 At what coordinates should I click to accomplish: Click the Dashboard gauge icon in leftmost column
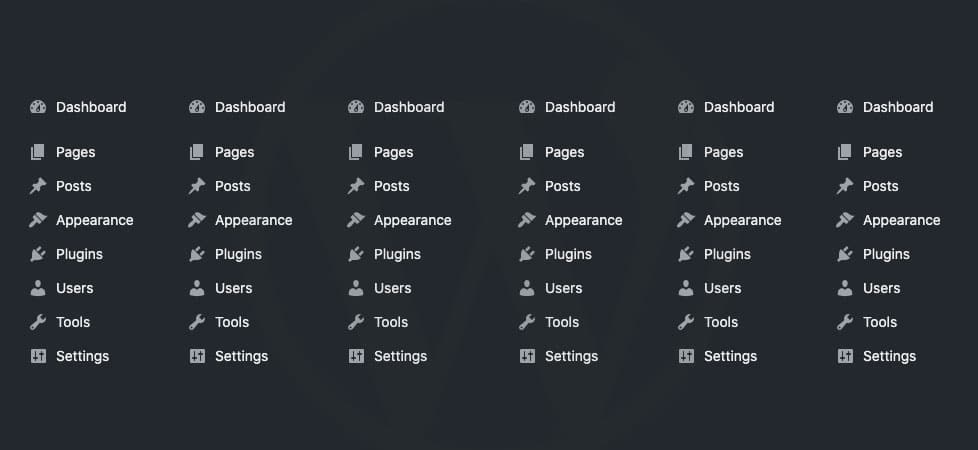click(38, 107)
